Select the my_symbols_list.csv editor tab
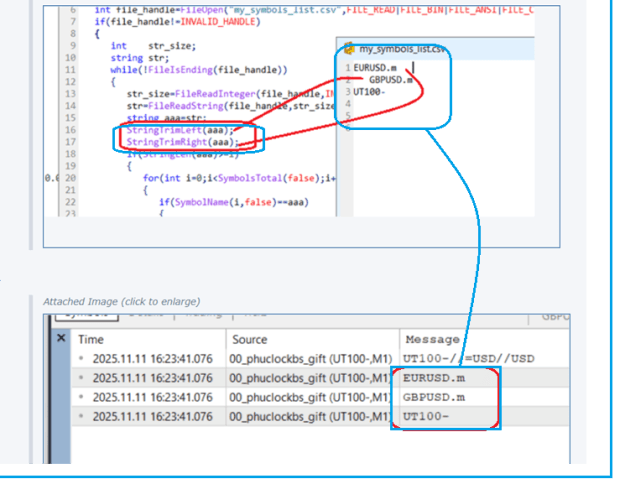 click(x=402, y=49)
